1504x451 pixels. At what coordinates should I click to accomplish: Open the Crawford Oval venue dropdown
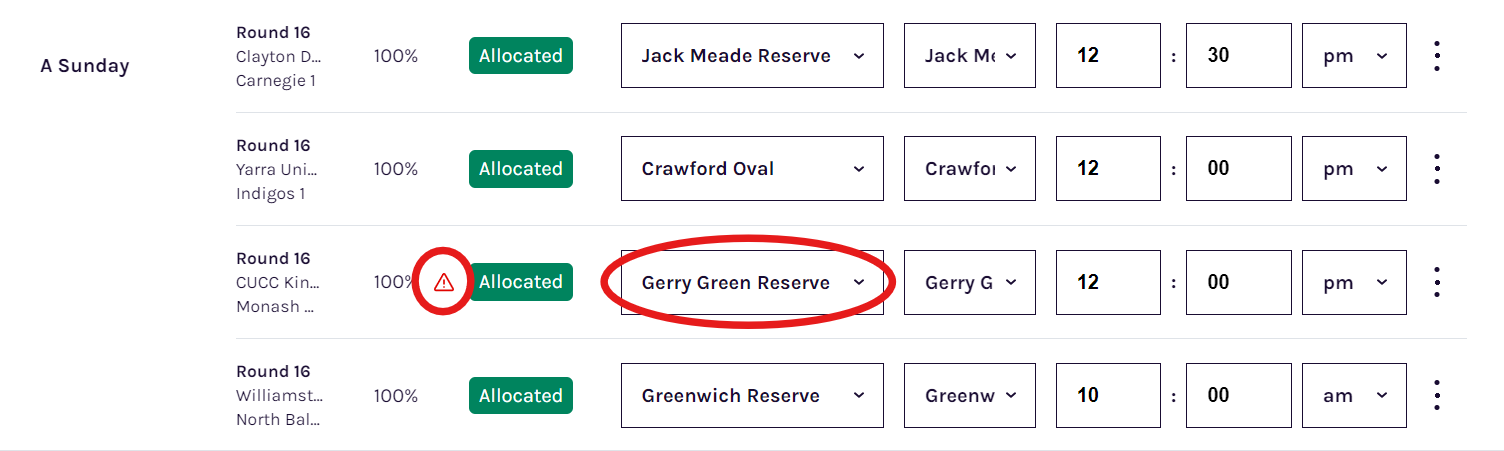click(x=752, y=169)
